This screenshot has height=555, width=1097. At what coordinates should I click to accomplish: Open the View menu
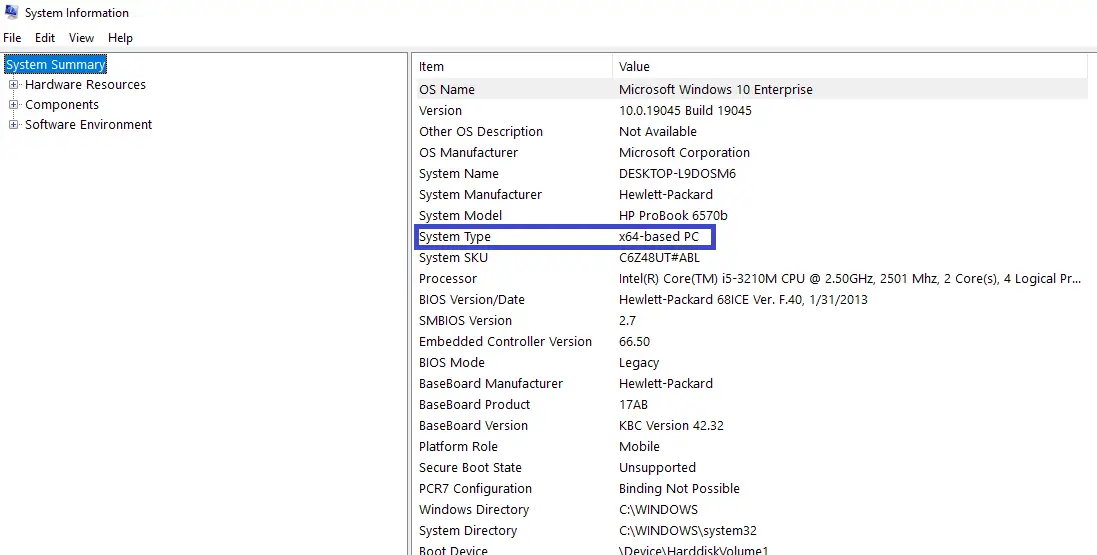click(x=81, y=38)
